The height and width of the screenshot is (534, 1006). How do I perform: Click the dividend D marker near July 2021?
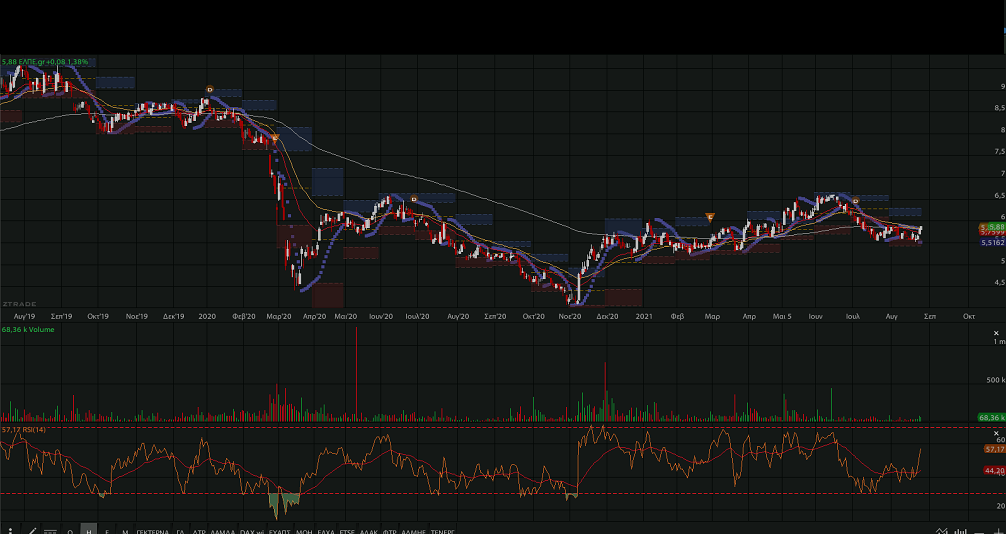tap(856, 201)
